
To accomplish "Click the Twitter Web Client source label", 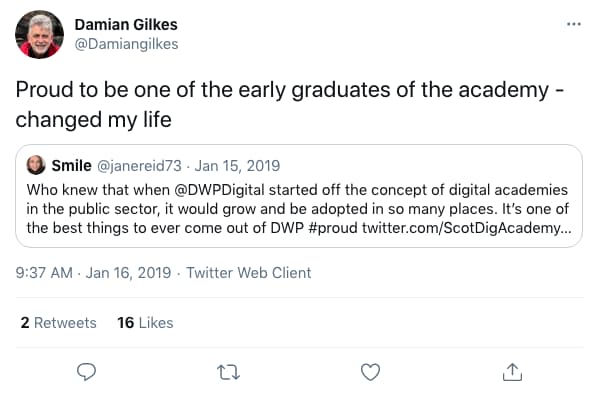I will point(249,273).
